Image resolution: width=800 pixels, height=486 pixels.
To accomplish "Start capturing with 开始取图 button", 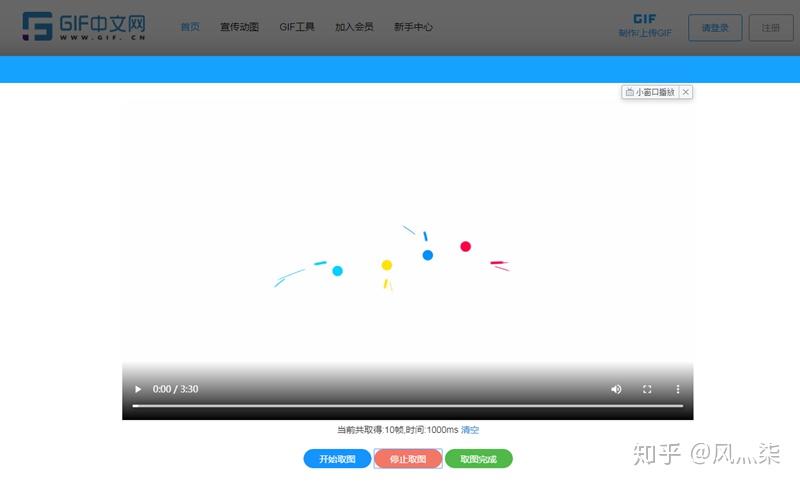I will coord(337,459).
